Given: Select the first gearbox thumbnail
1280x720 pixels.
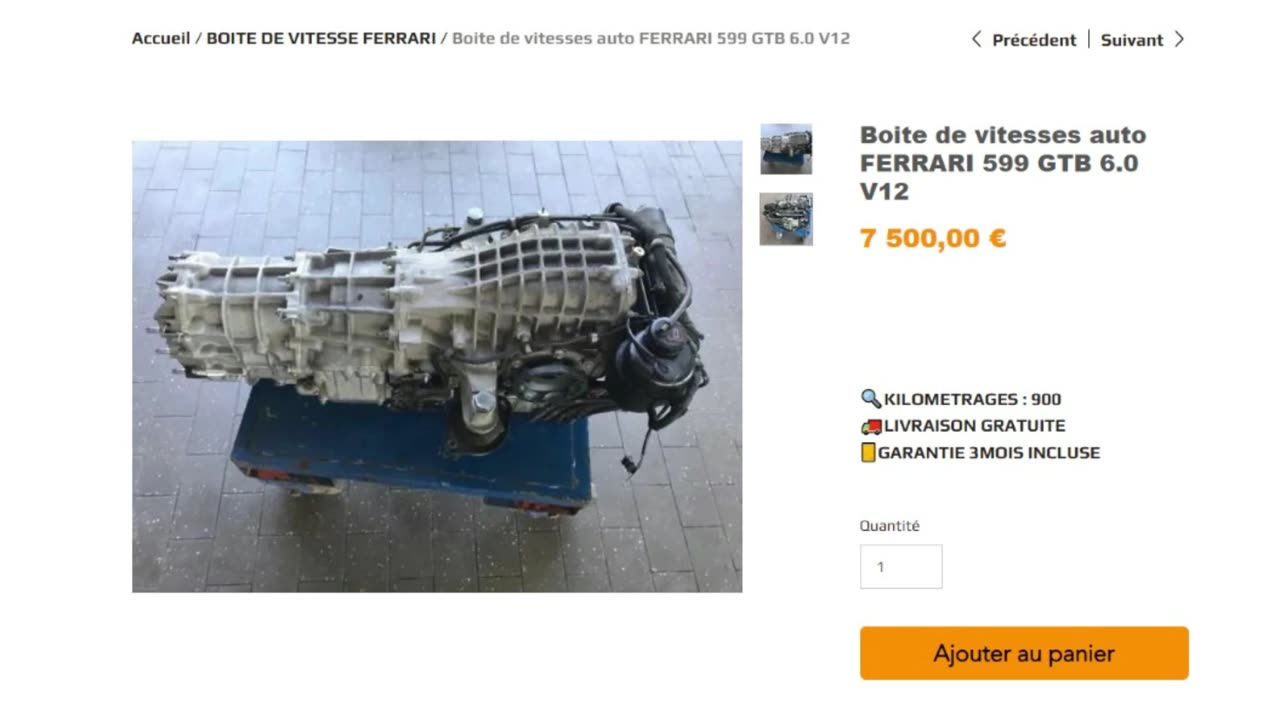Looking at the screenshot, I should [786, 149].
